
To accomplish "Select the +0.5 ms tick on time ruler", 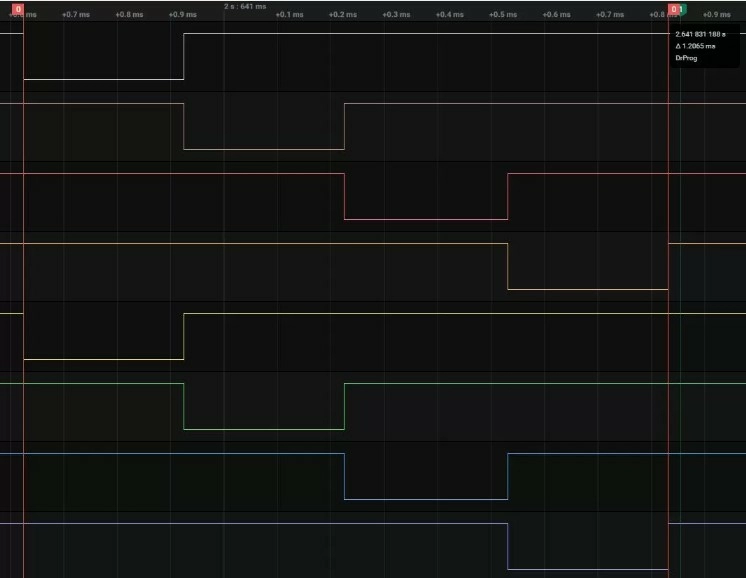I will (504, 15).
